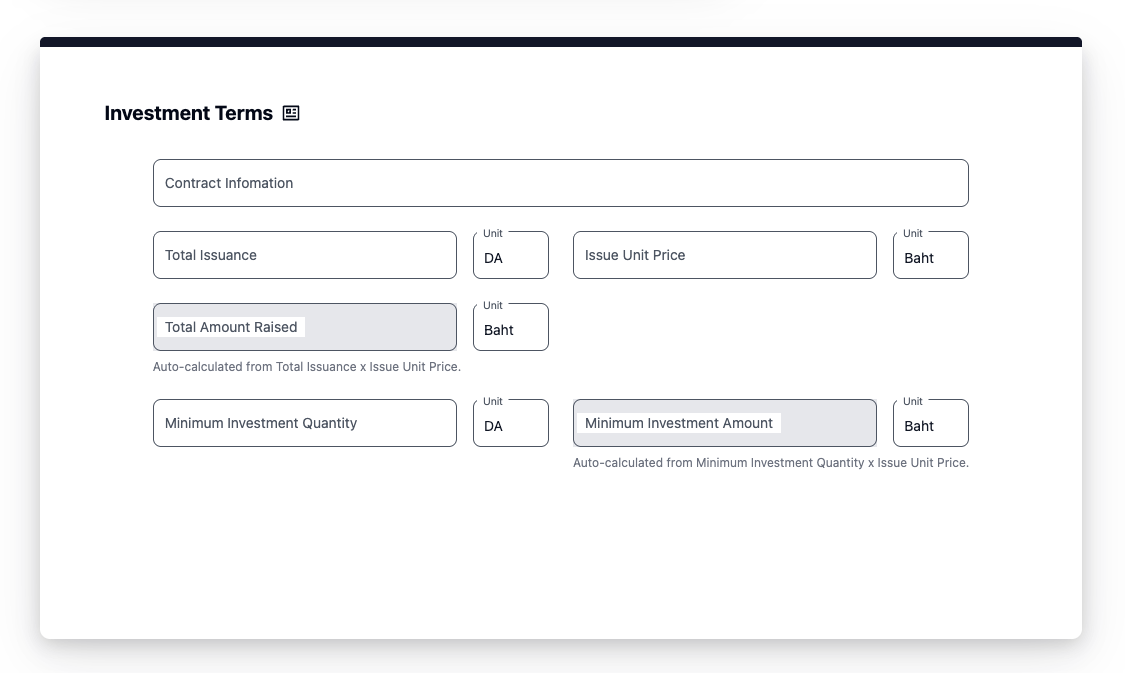Click the grayed Minimum Investment Amount field

pyautogui.click(x=724, y=423)
